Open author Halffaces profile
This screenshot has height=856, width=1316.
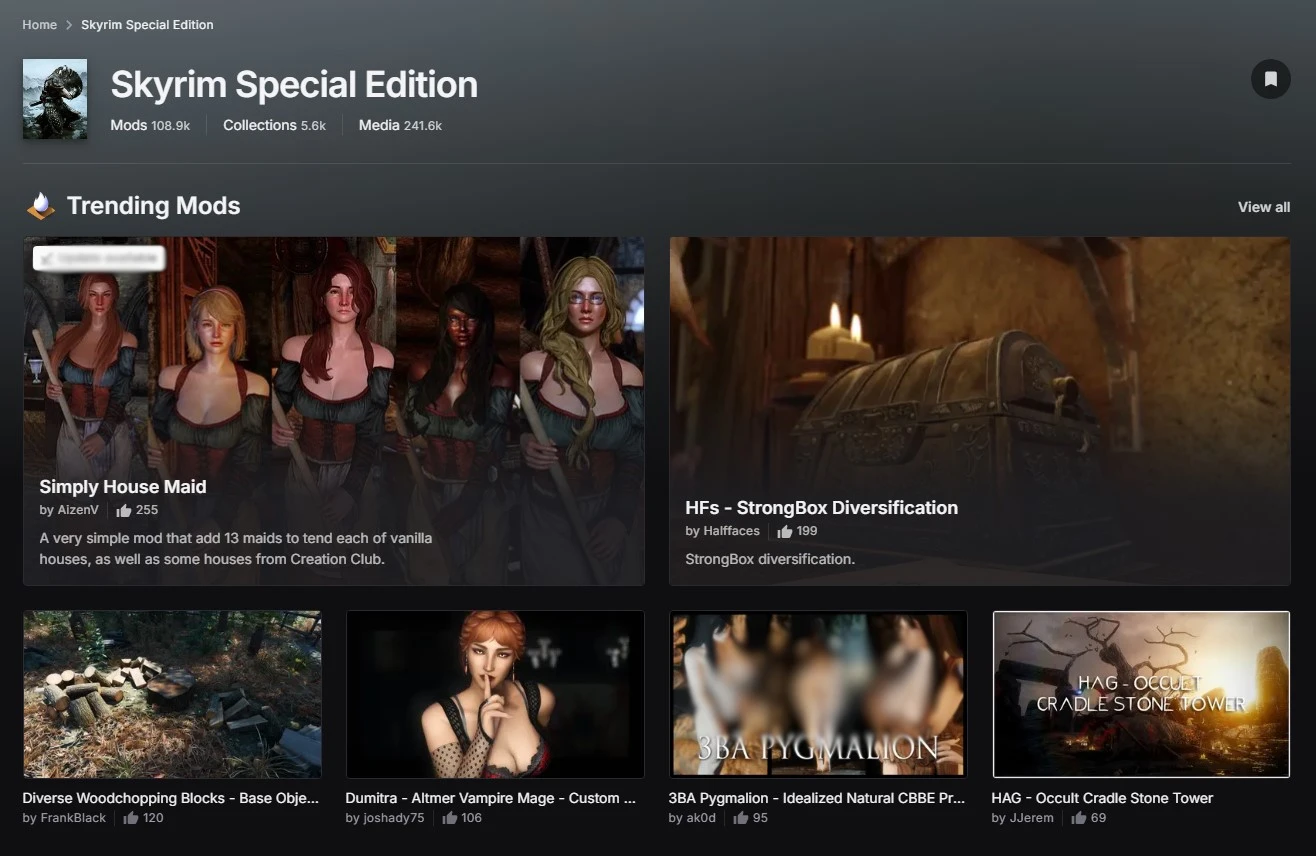tap(730, 531)
